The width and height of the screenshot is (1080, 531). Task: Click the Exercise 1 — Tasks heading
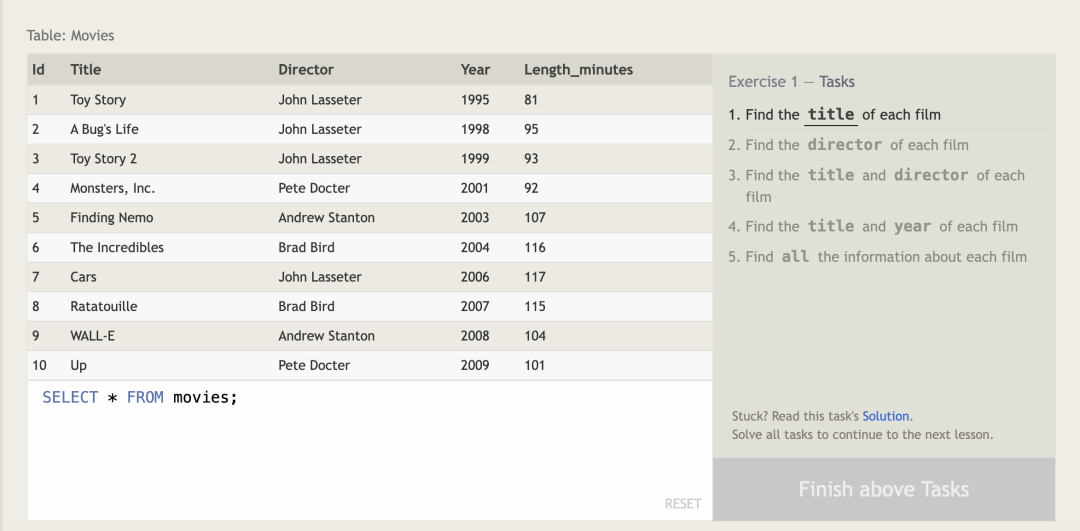coord(791,82)
